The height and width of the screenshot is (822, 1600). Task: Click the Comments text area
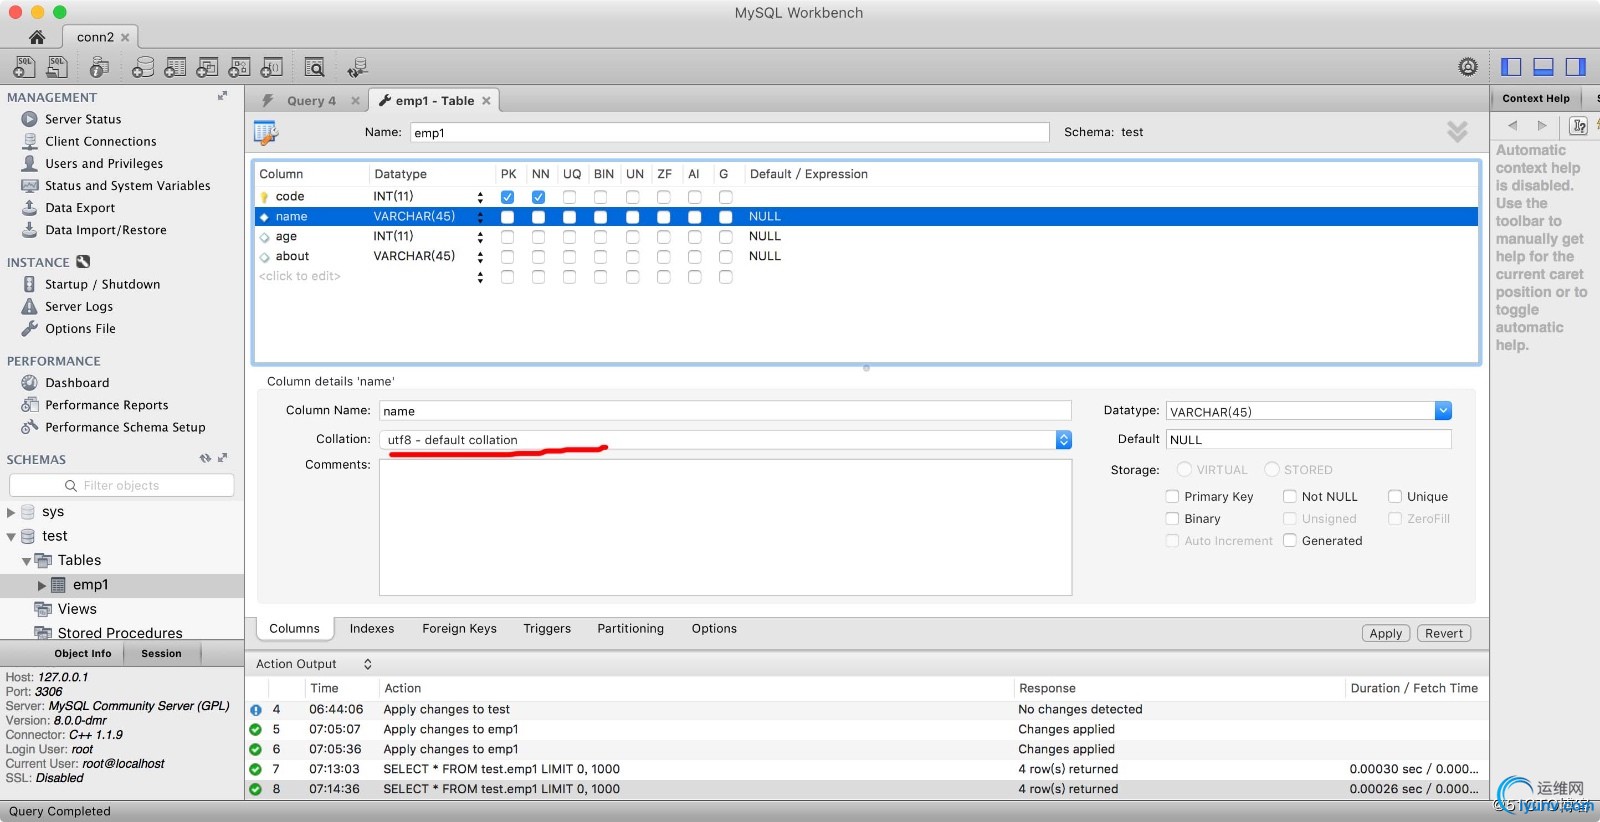coord(725,527)
